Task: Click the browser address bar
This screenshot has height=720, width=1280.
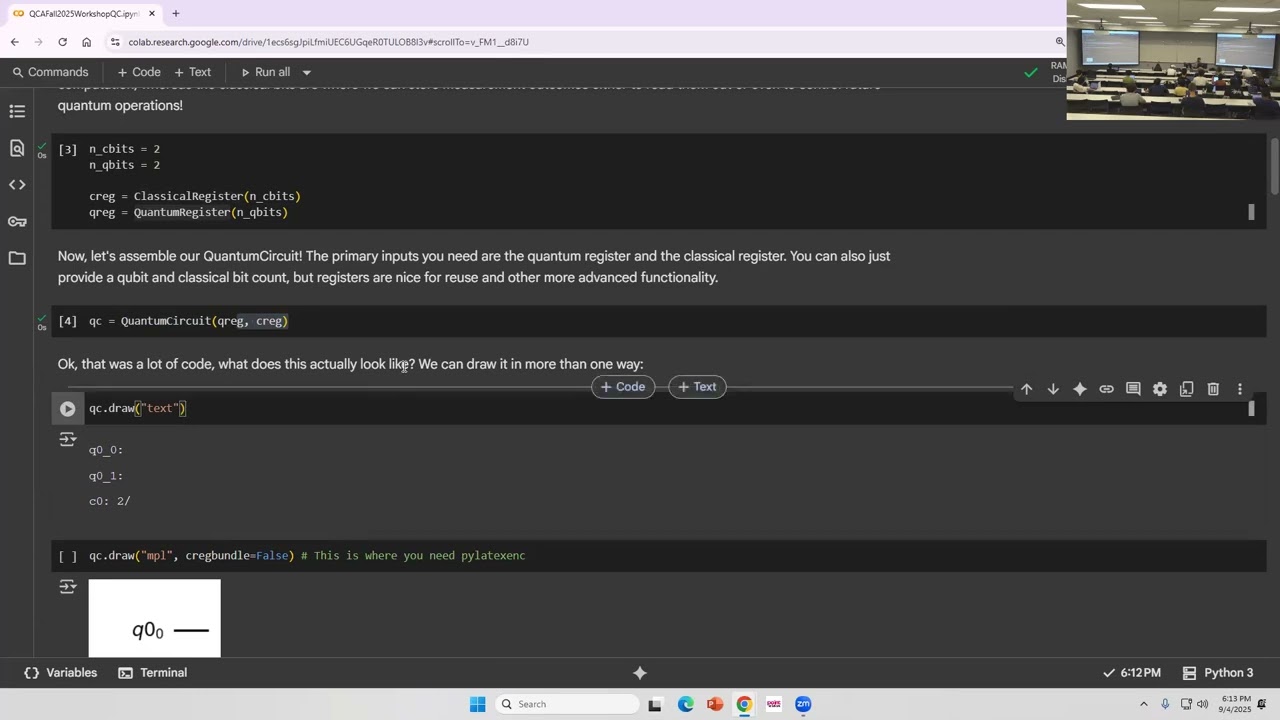Action: pos(580,42)
